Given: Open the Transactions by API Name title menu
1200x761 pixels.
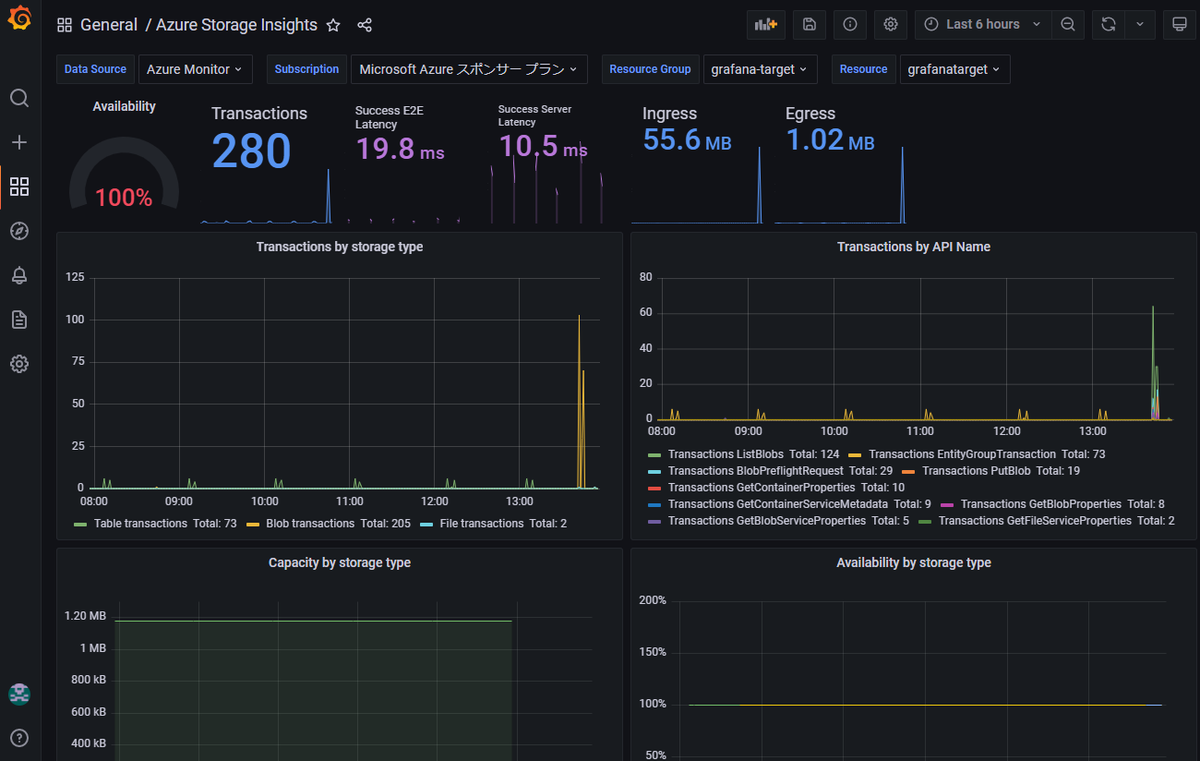Looking at the screenshot, I should click(x=913, y=247).
